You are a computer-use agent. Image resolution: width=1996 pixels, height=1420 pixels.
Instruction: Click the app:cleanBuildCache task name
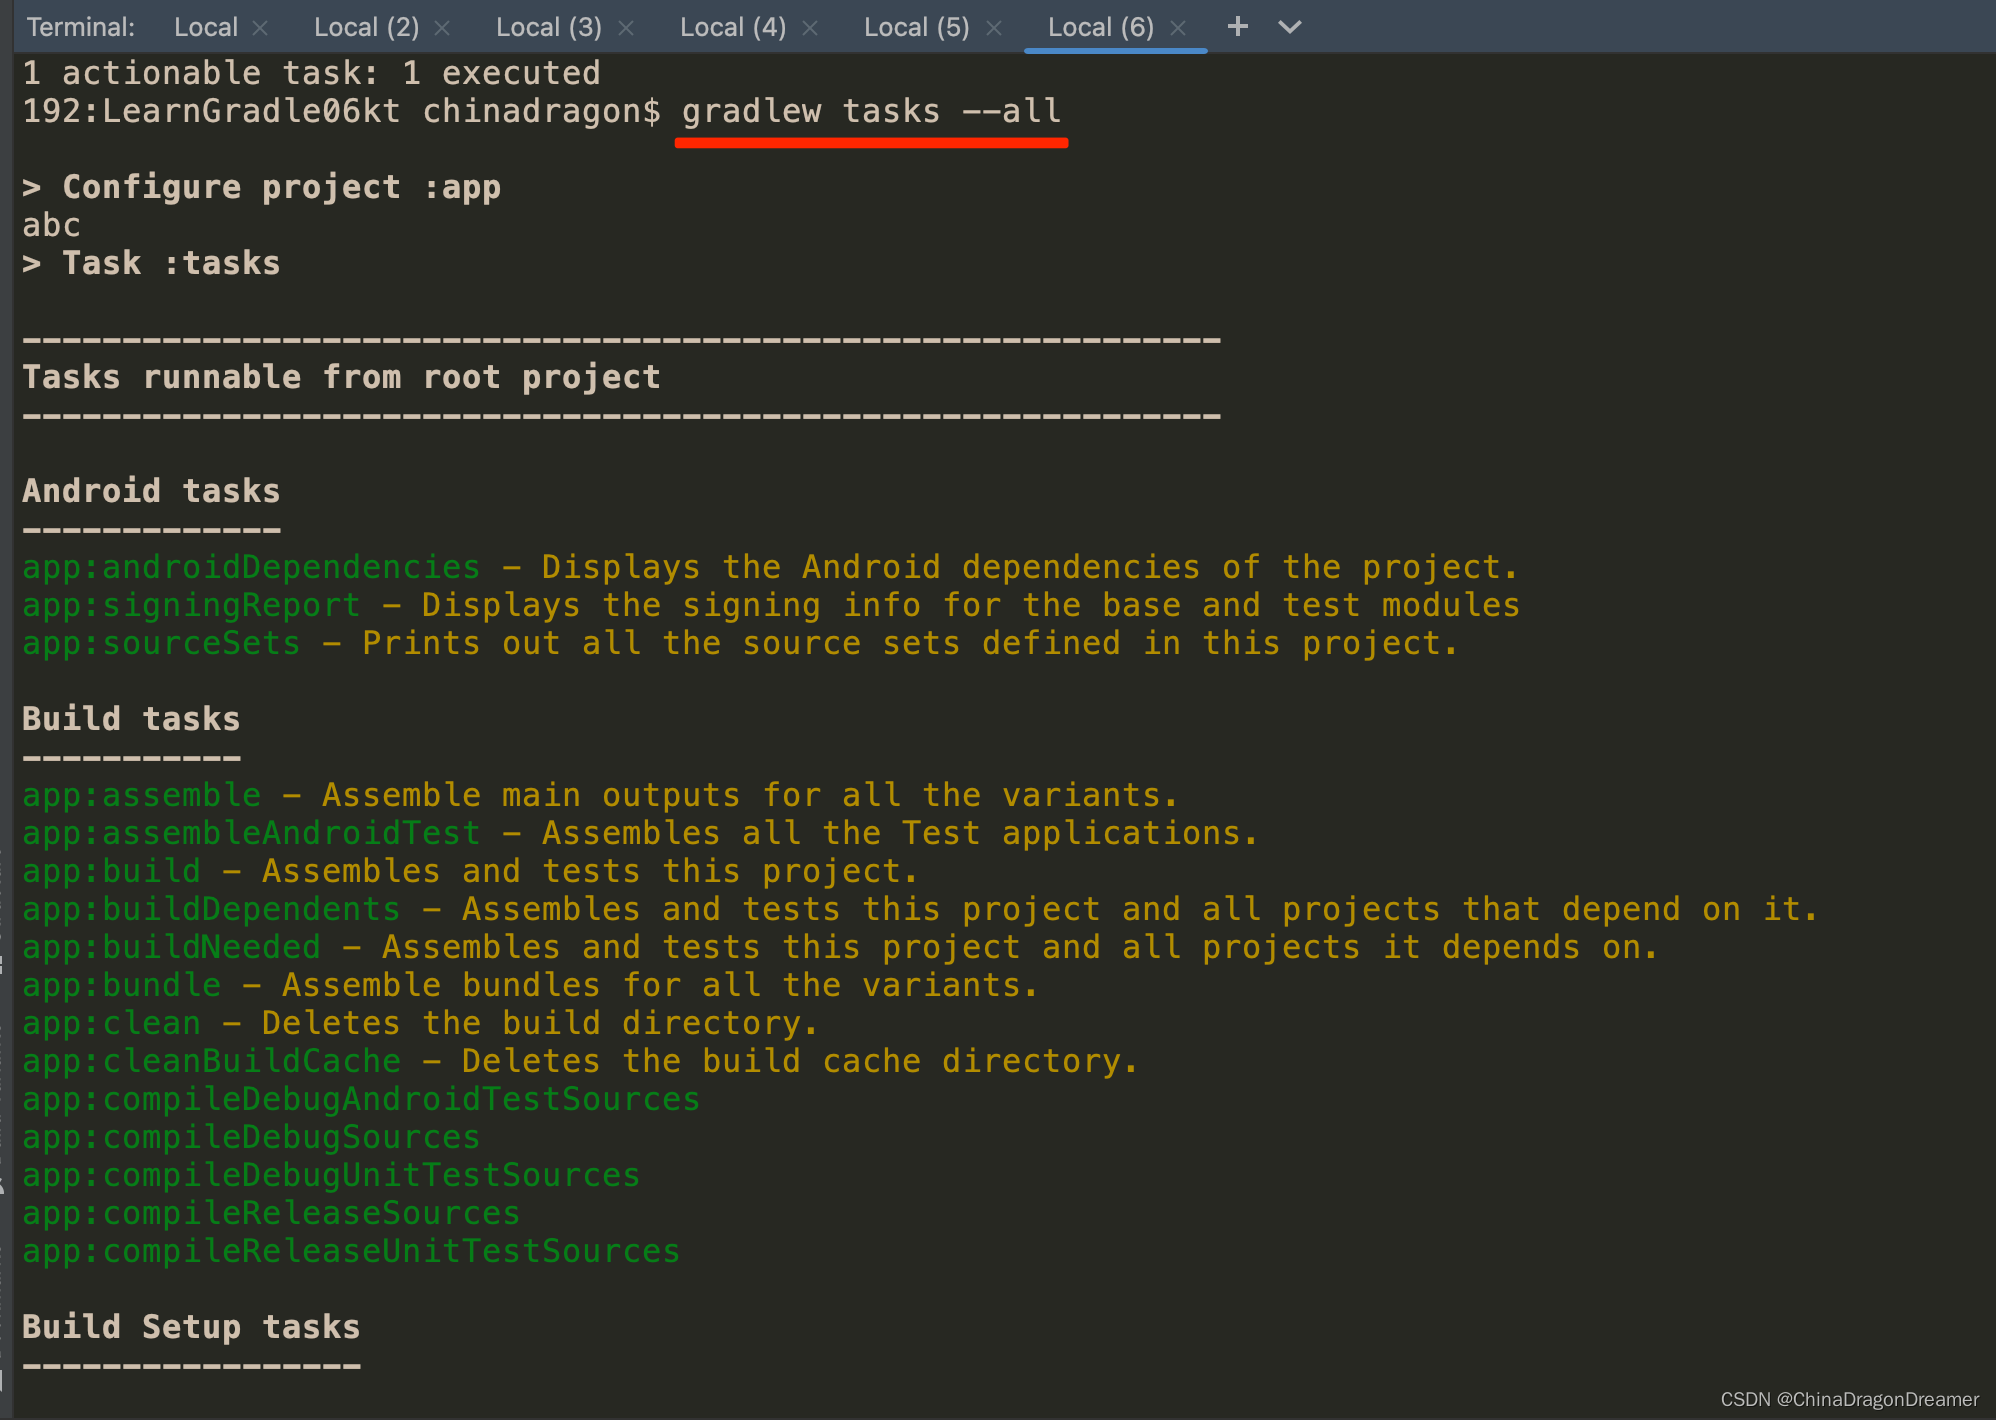point(211,1061)
